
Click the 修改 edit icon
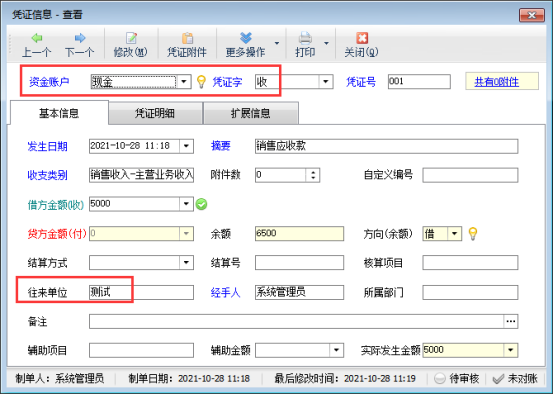[x=131, y=38]
